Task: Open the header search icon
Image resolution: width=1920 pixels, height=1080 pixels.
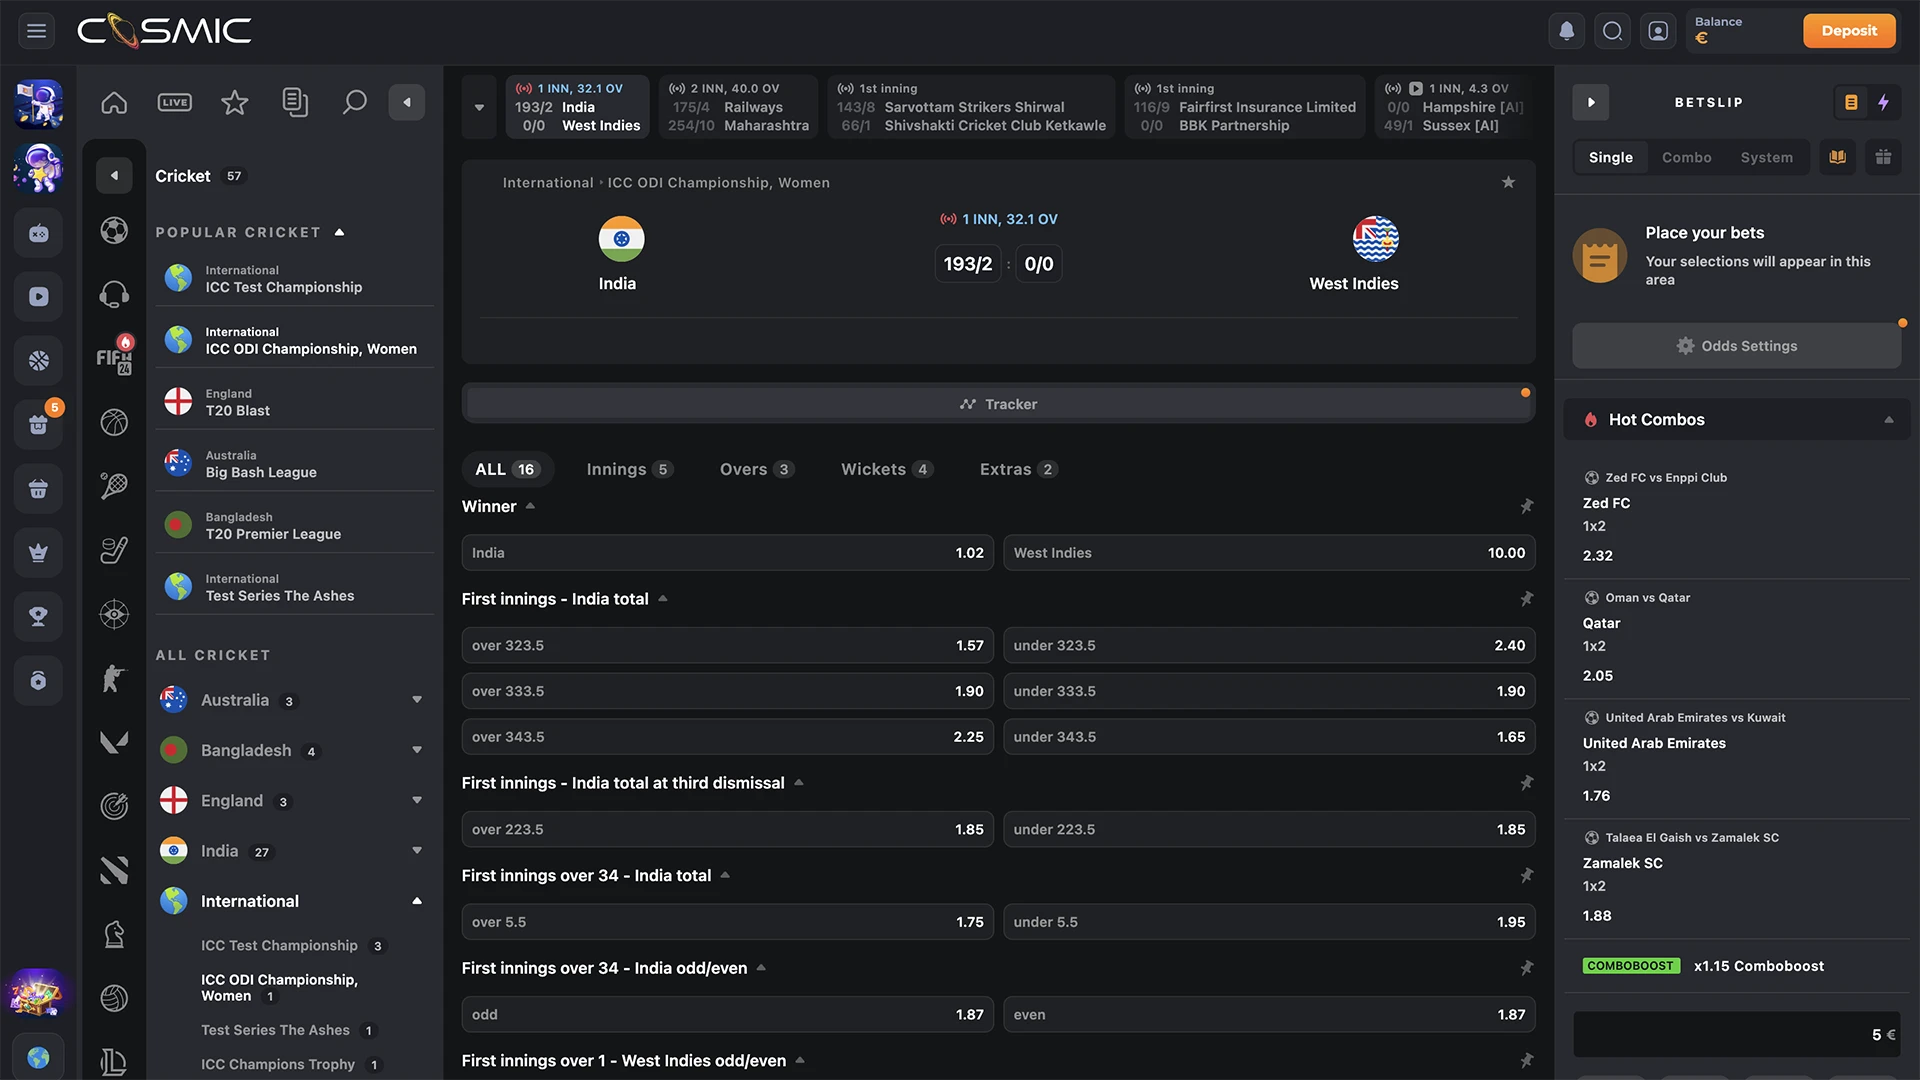Action: tap(1612, 31)
